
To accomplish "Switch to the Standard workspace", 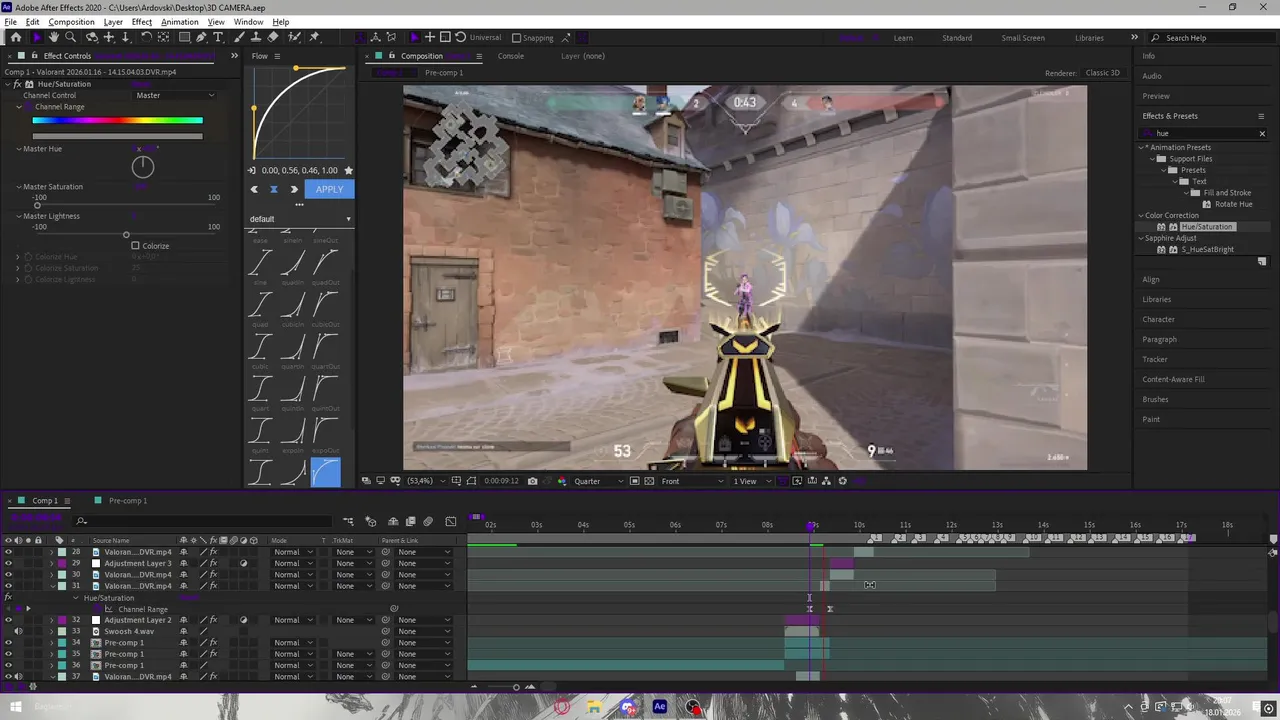I will tap(957, 38).
